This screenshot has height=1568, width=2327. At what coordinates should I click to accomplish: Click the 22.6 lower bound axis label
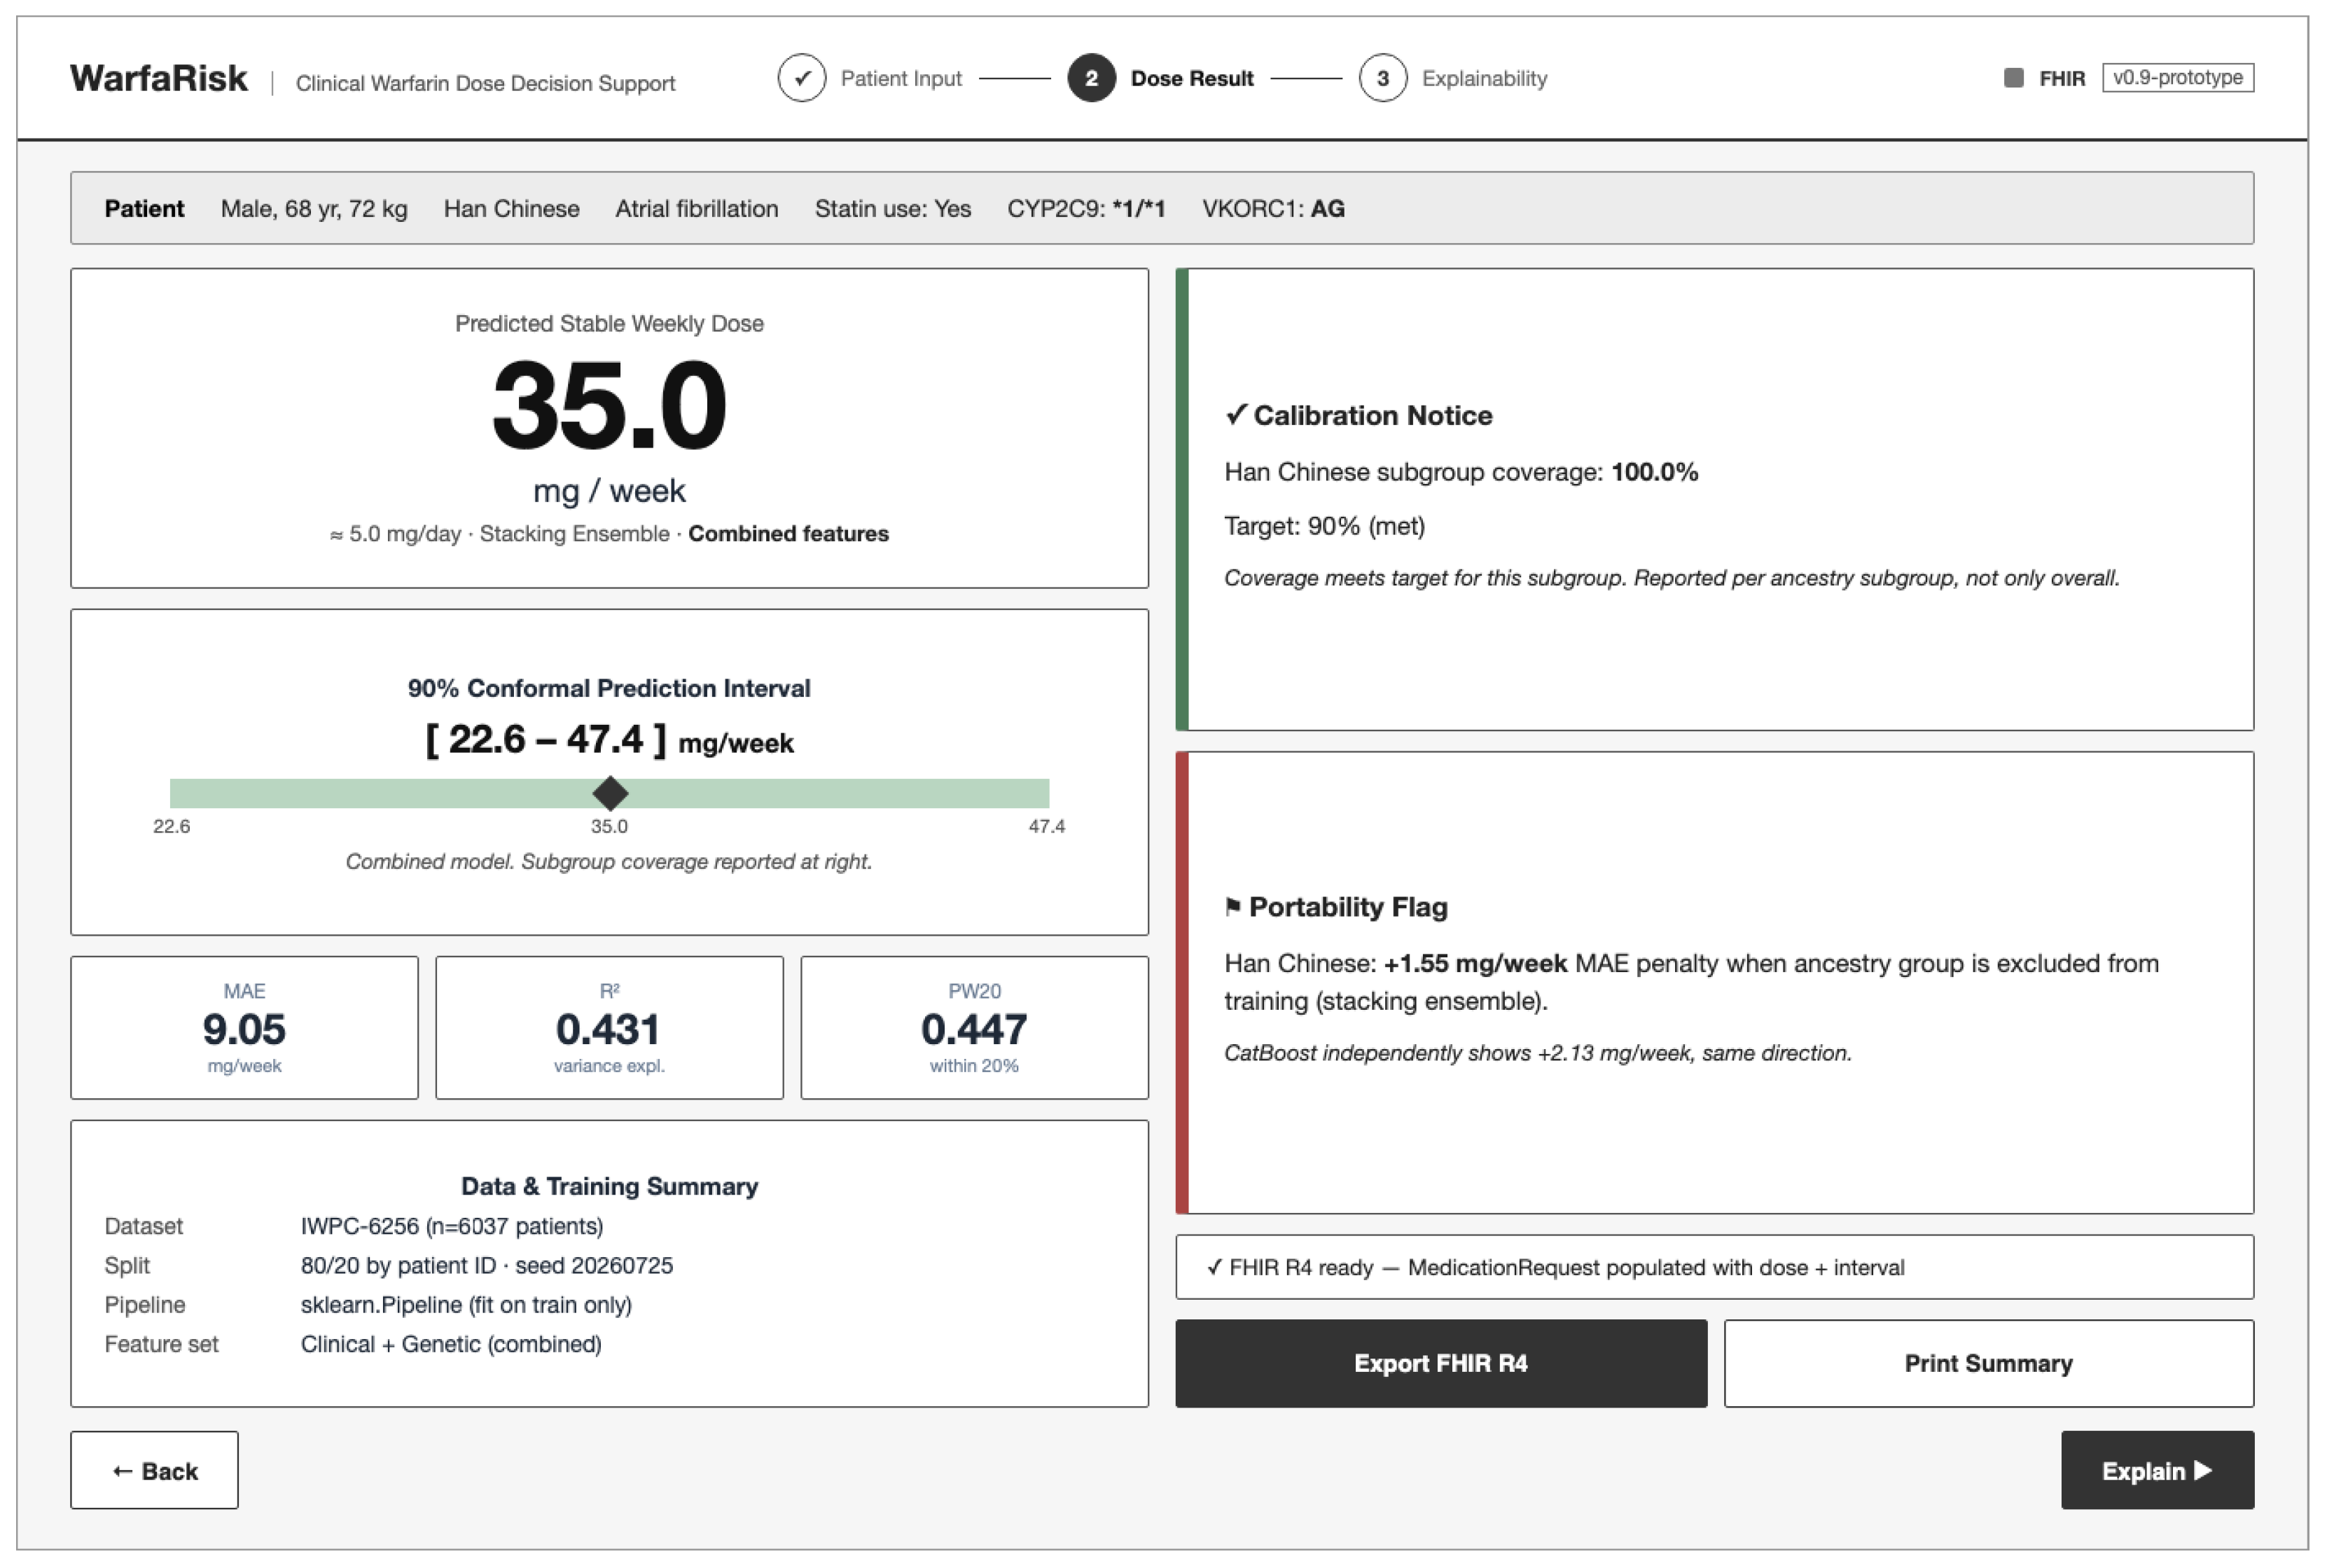coord(171,826)
